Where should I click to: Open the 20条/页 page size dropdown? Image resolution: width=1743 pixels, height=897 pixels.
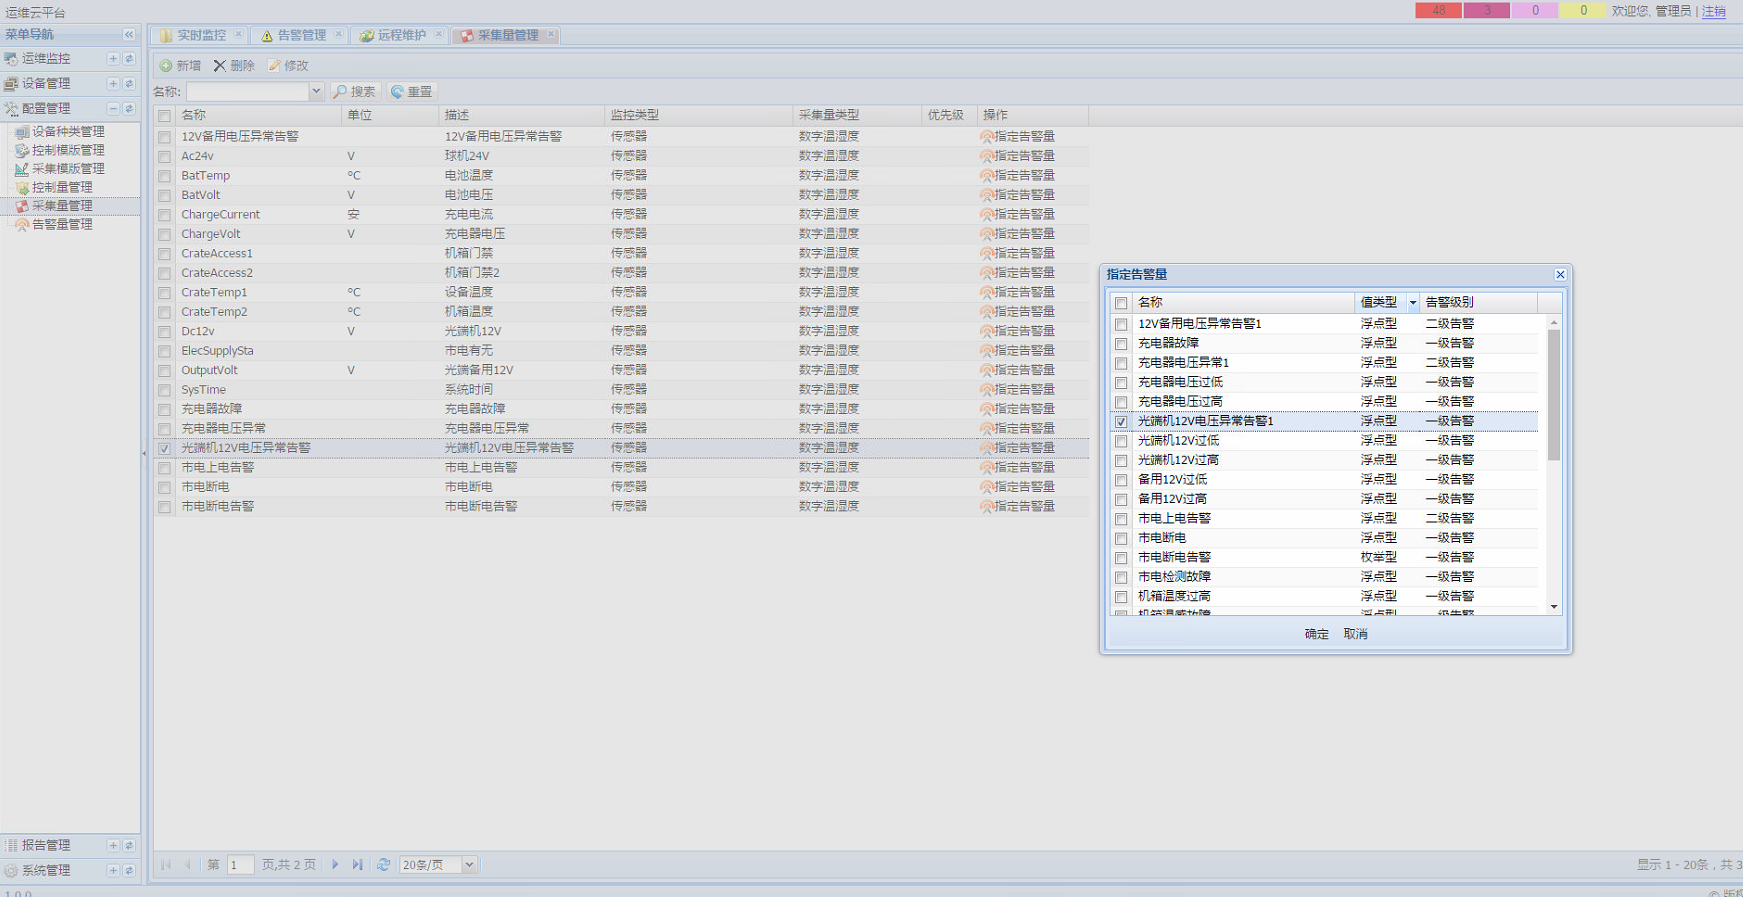pos(469,865)
